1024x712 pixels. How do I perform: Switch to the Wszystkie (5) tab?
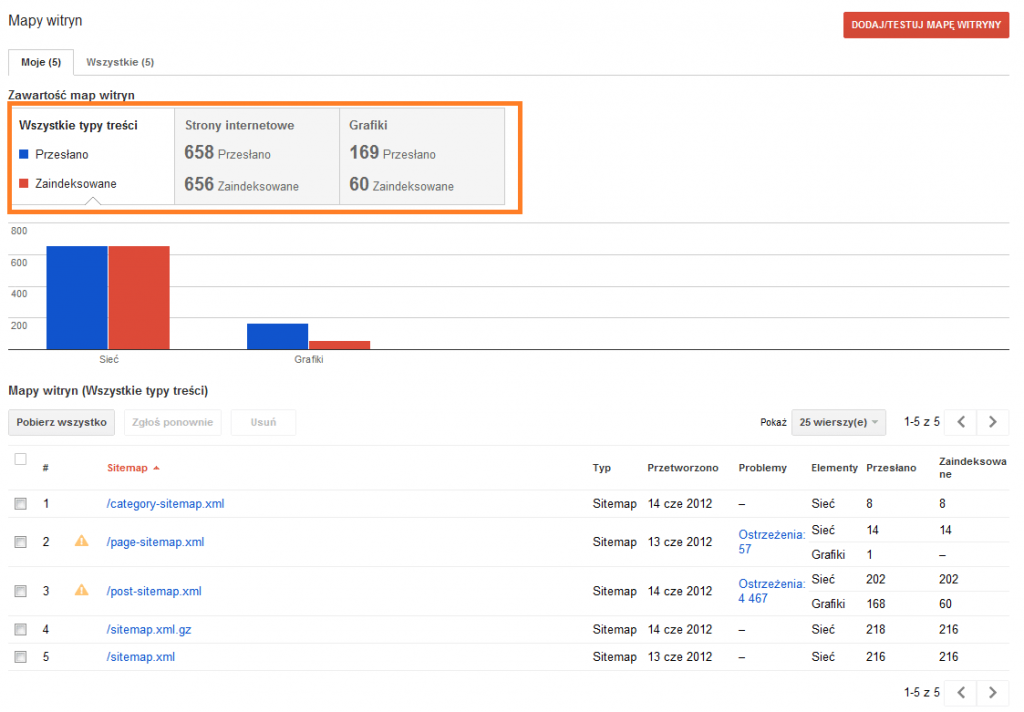tap(120, 62)
